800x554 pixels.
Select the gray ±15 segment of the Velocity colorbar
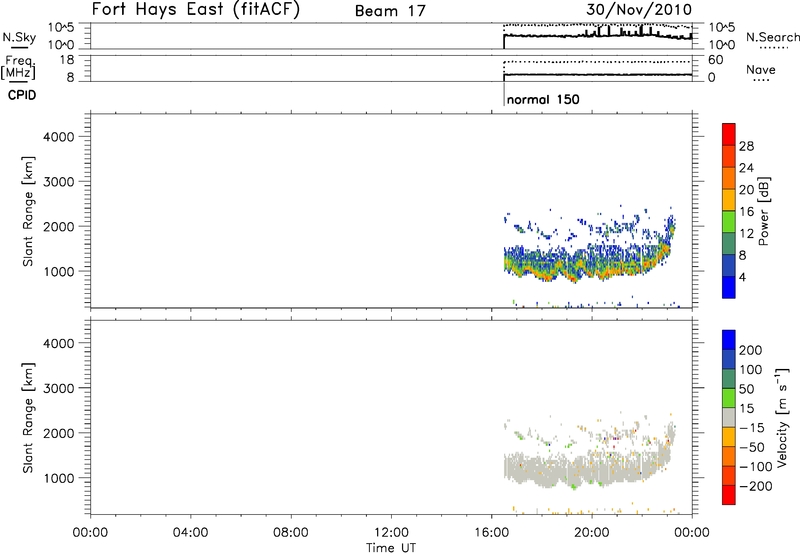[729, 417]
